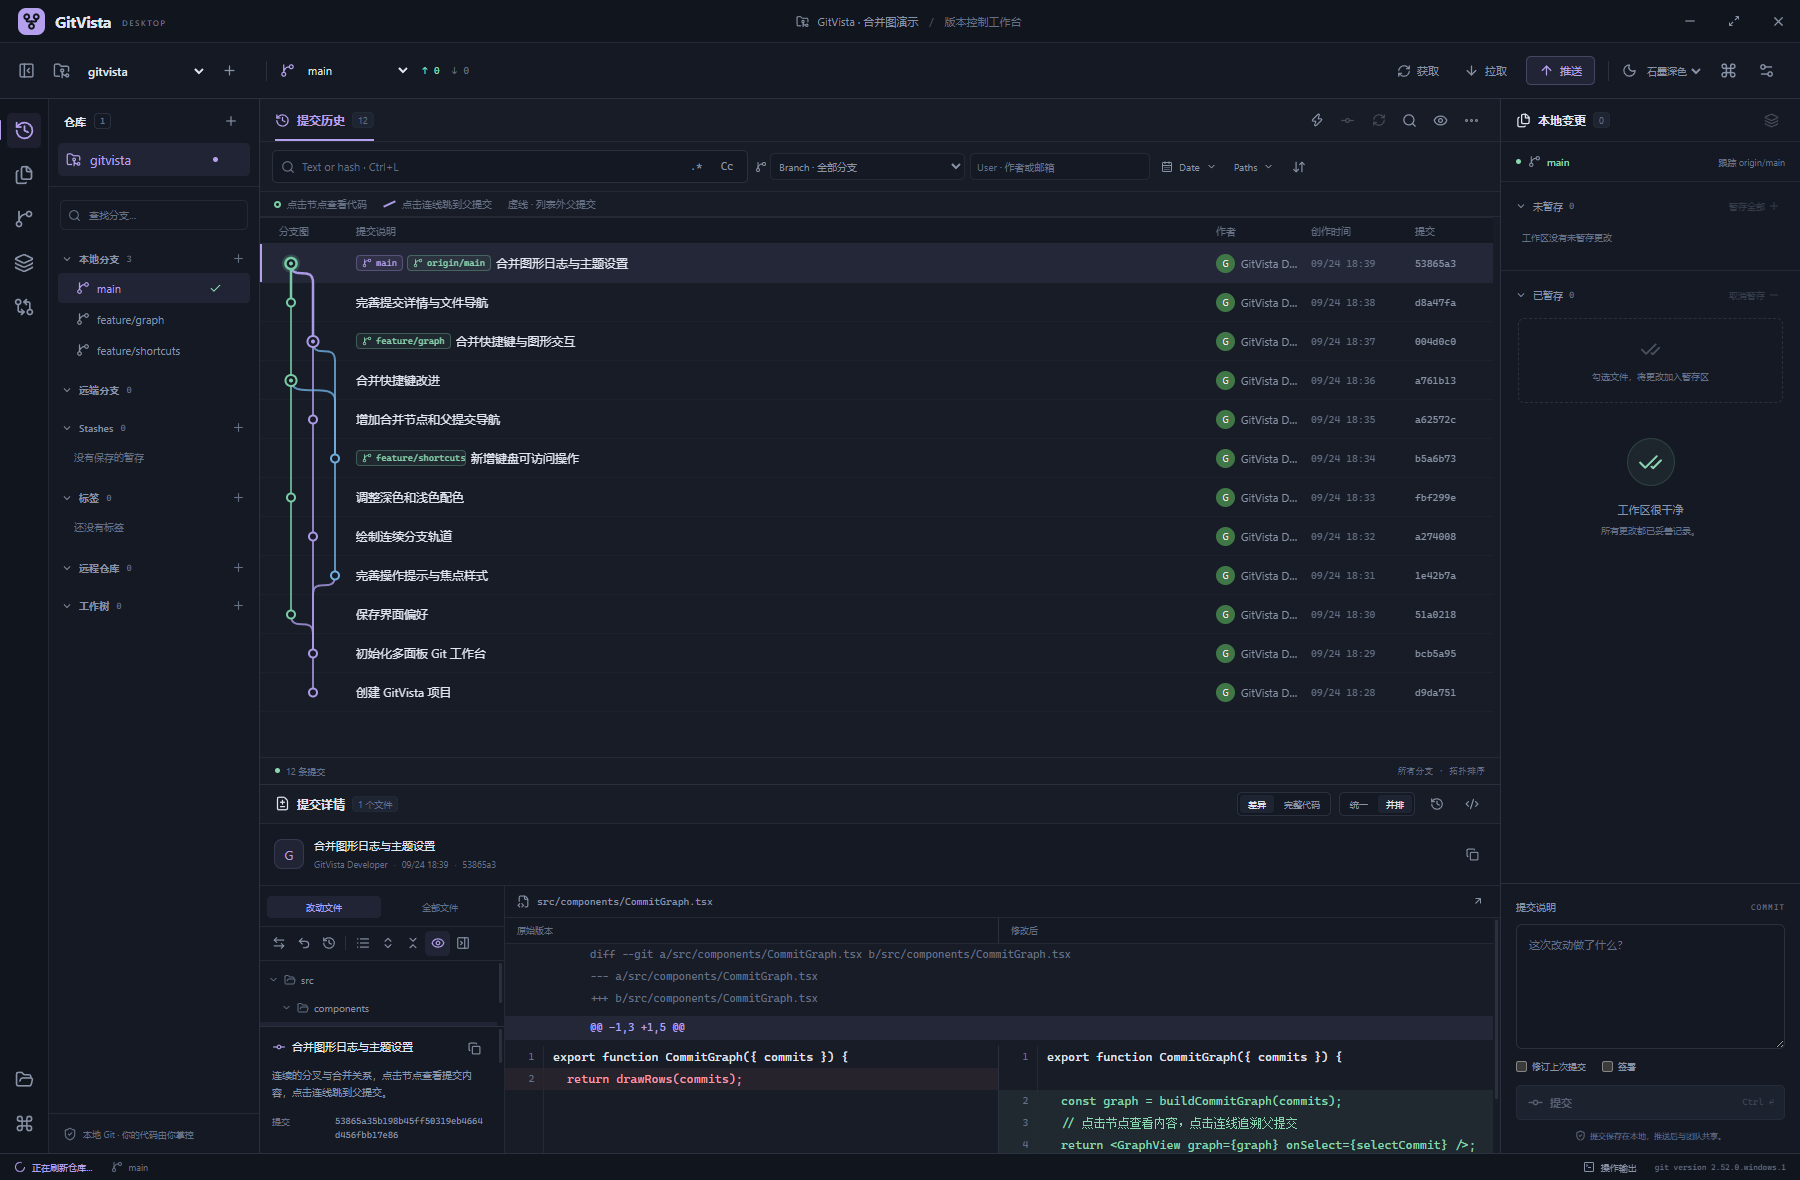Open the lightning quick actions icon
This screenshot has width=1800, height=1180.
[x=1317, y=120]
